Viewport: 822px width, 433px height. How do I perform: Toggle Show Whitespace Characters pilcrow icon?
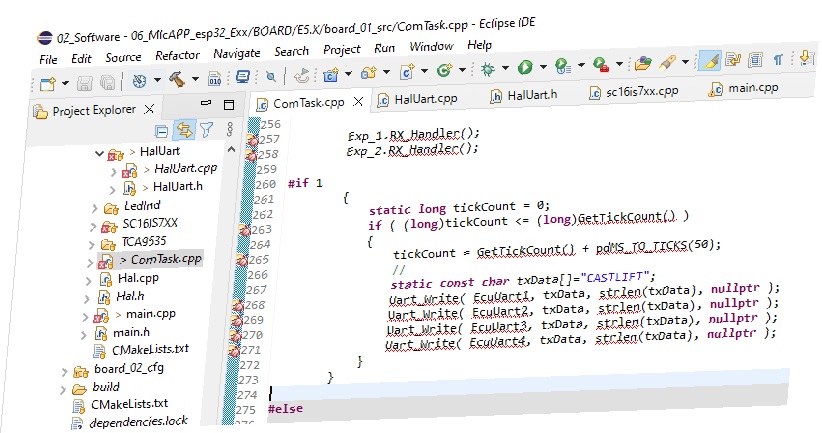tap(778, 59)
